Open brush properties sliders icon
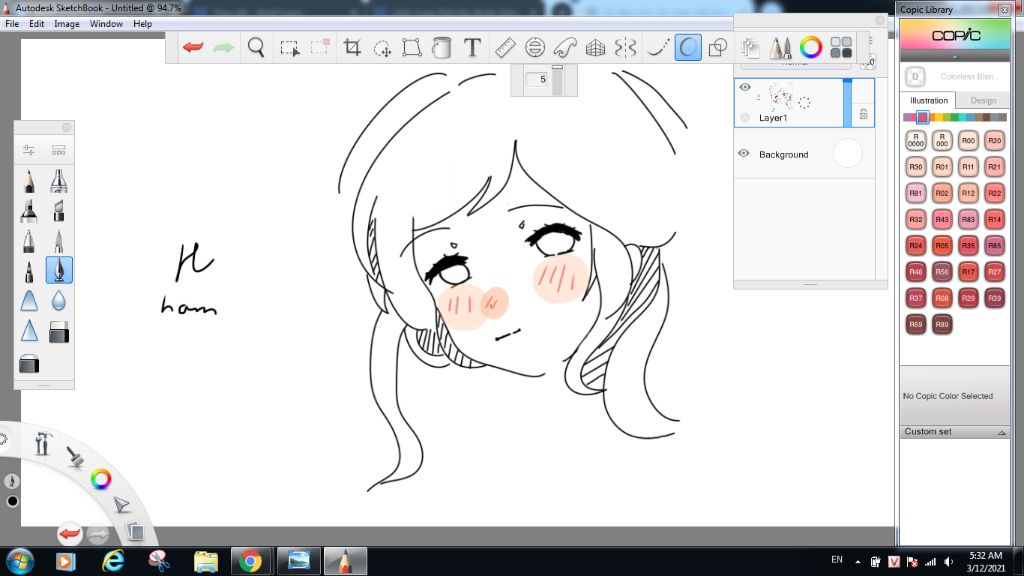Screen dimensions: 1024x576 [x=29, y=150]
